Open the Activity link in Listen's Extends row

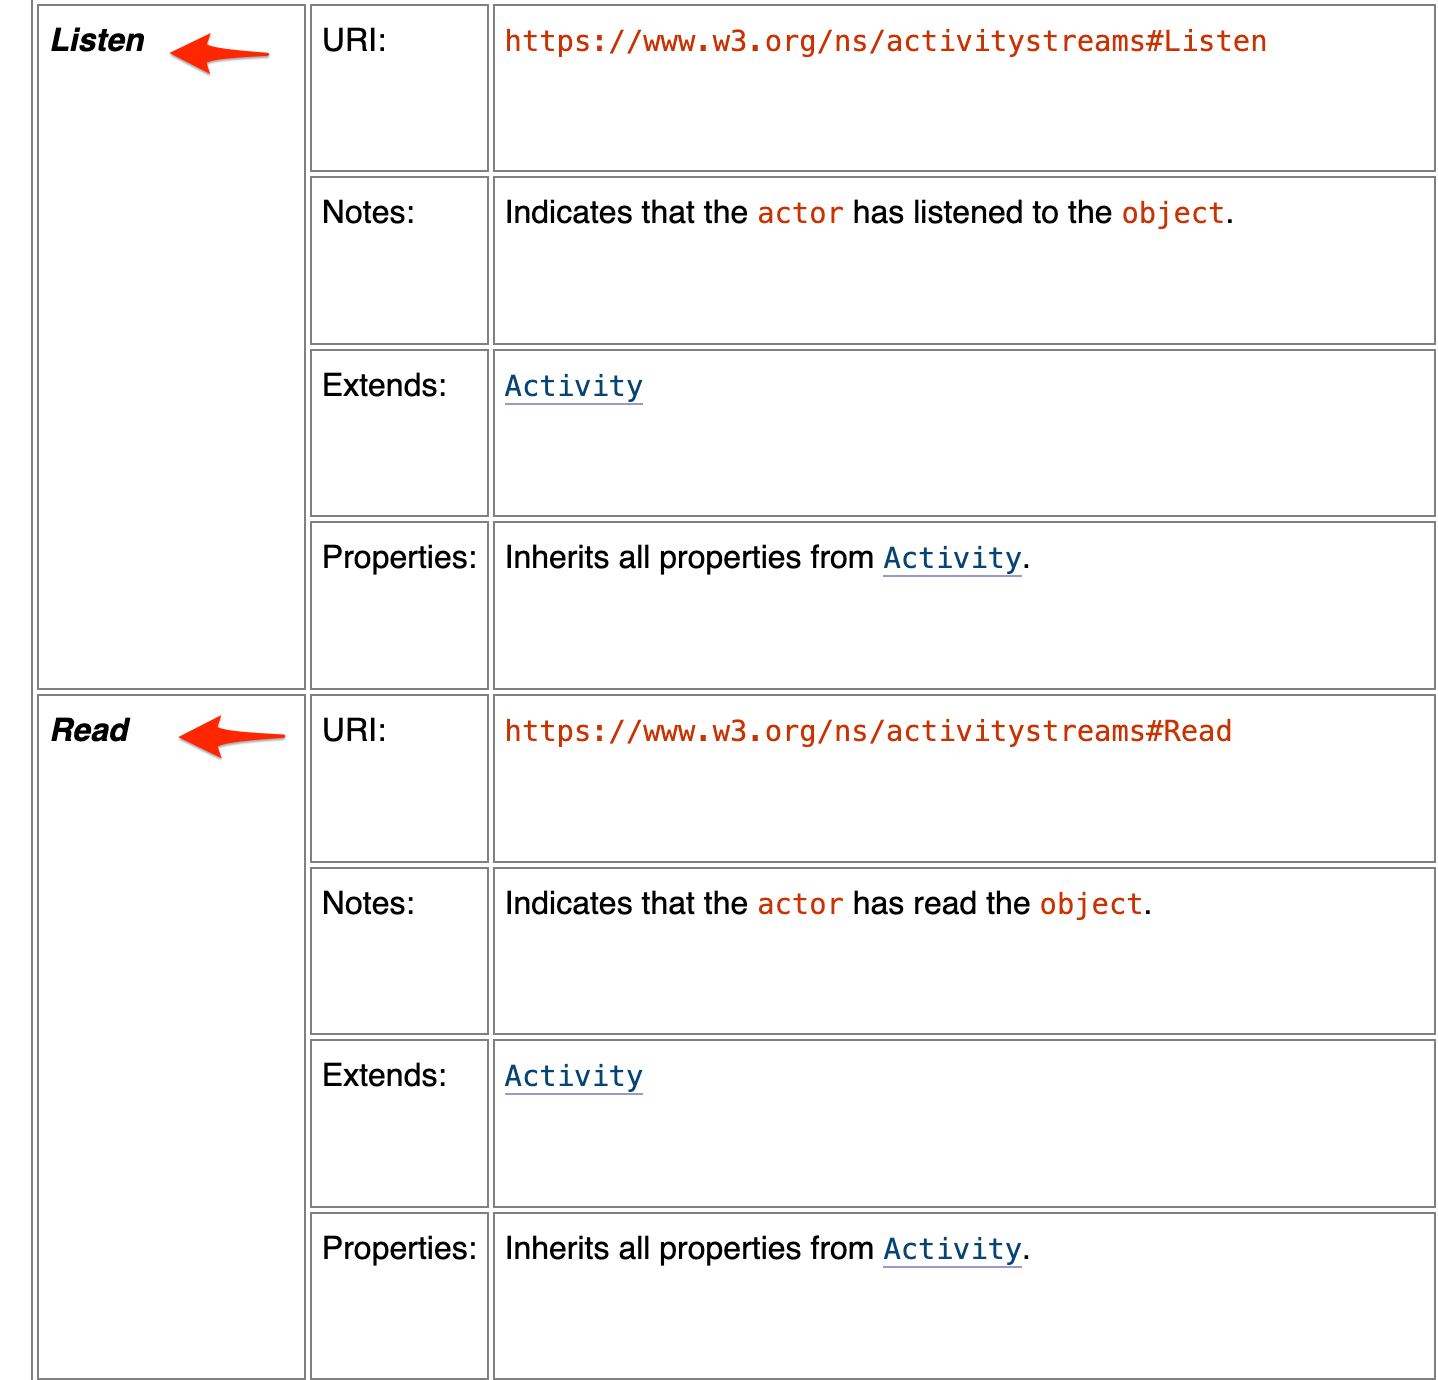coord(573,386)
